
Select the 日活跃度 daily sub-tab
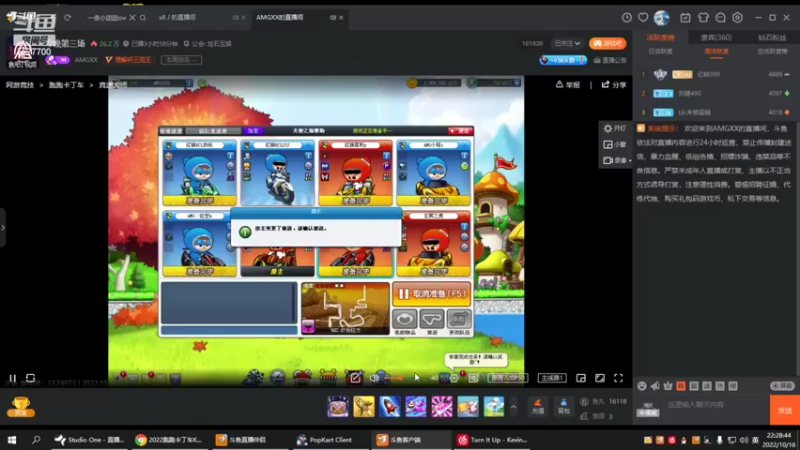click(x=660, y=52)
